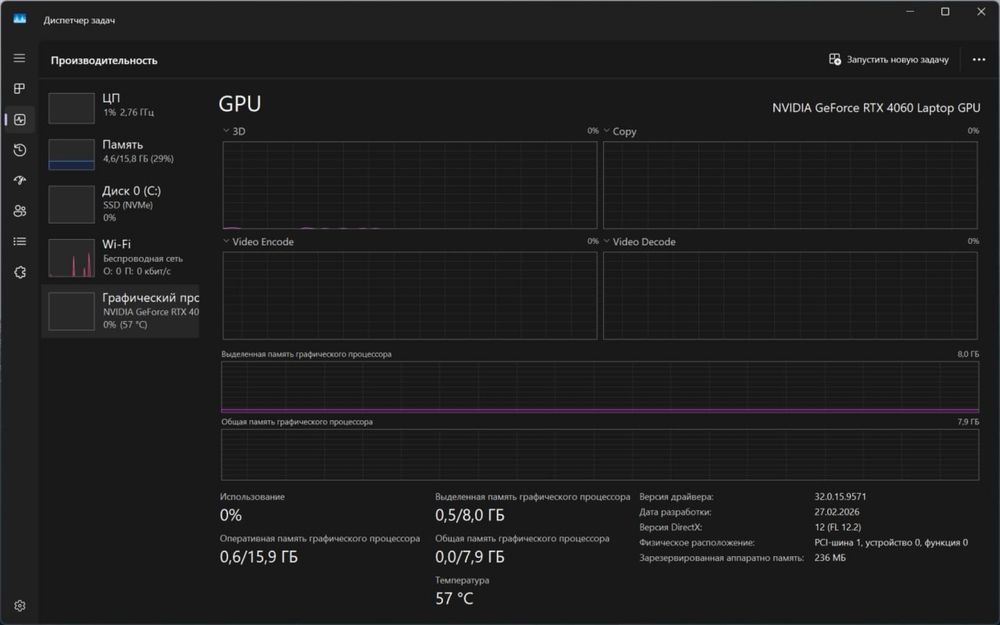Select the Память performance item
Image resolution: width=1000 pixels, height=625 pixels.
click(121, 153)
